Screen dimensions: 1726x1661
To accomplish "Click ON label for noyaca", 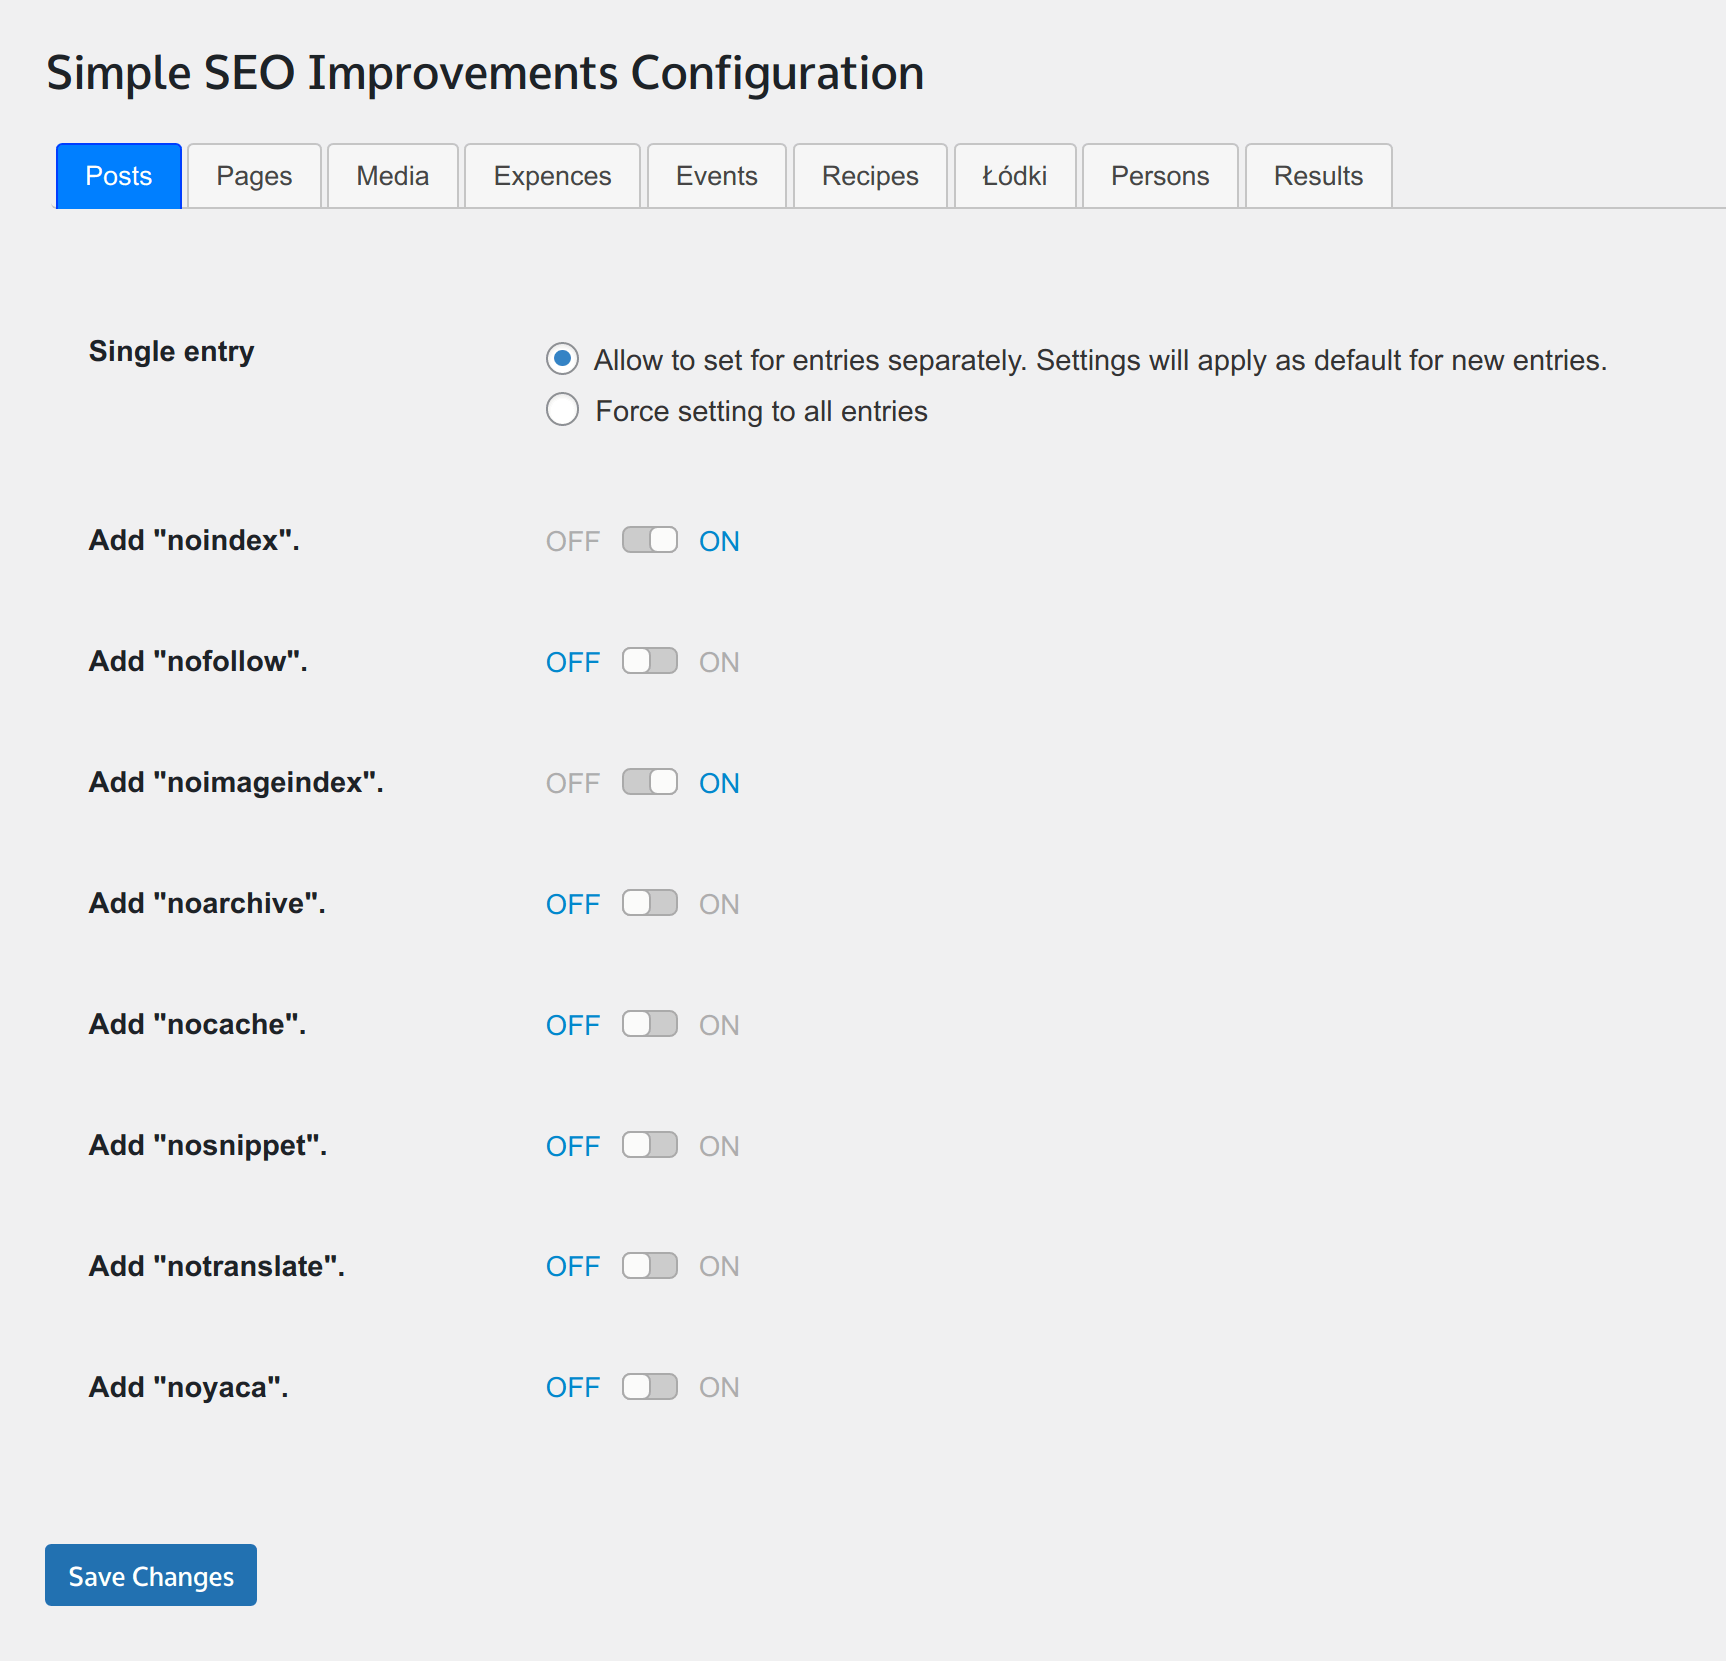I will (x=719, y=1387).
